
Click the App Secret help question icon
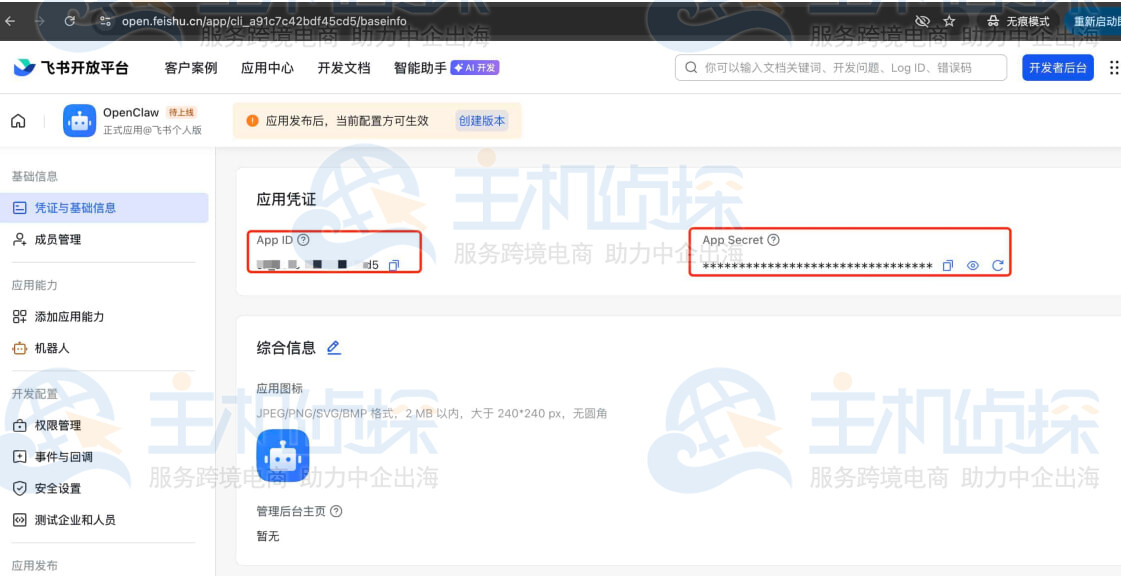click(773, 240)
